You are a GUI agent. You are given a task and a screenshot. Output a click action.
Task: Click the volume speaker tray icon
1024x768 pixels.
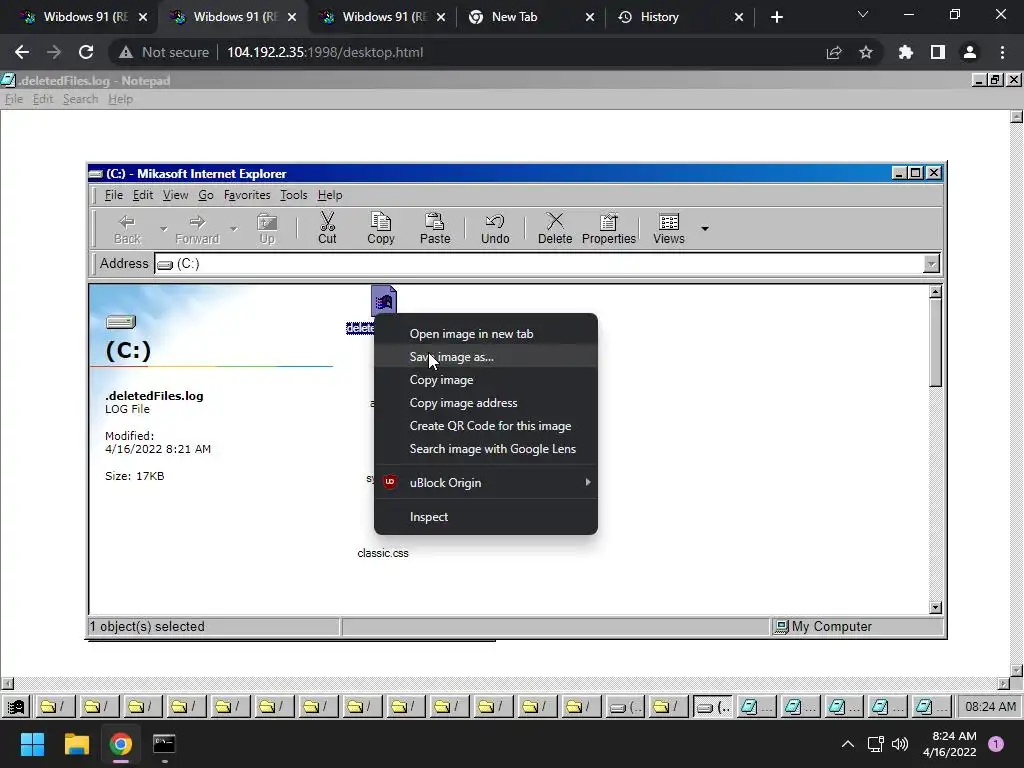tap(900, 744)
